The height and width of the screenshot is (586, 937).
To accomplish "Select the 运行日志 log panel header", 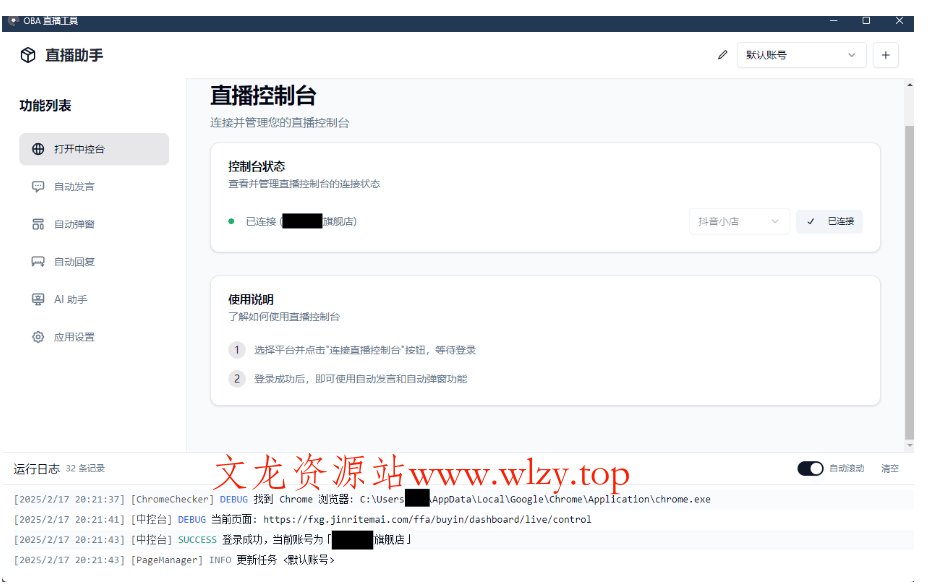I will (x=34, y=467).
